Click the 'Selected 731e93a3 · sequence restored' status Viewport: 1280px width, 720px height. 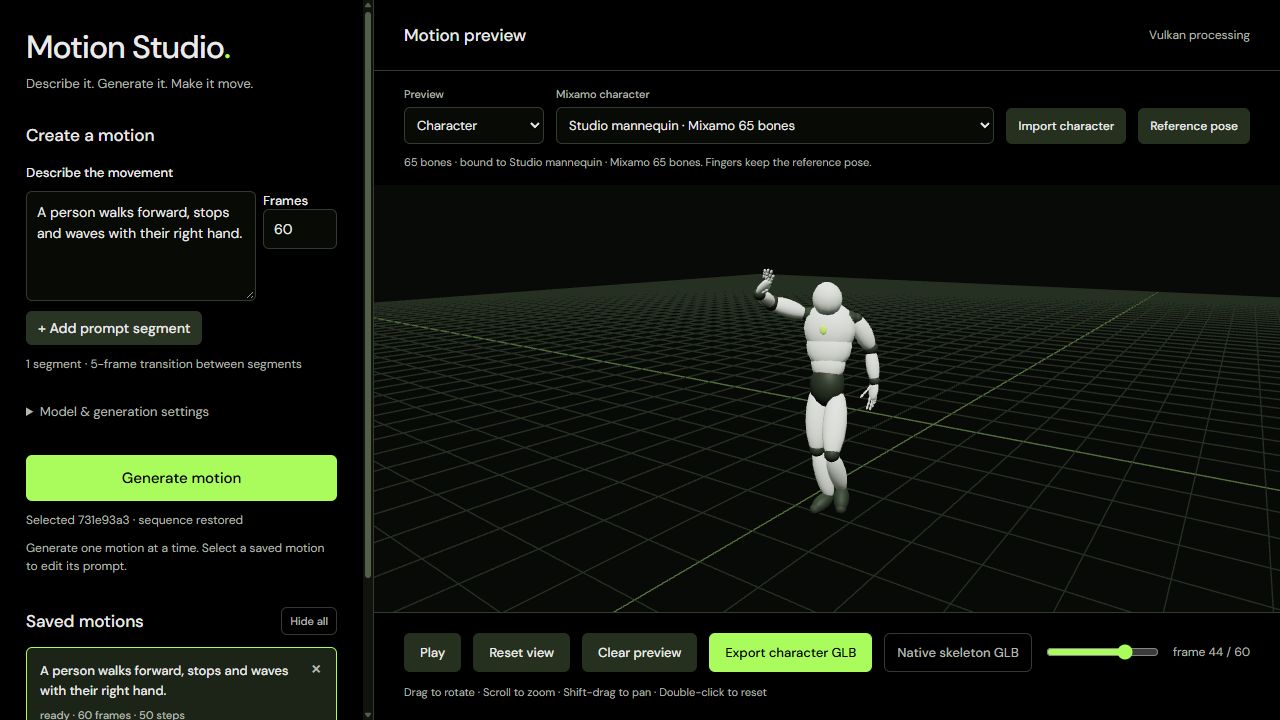tap(134, 520)
